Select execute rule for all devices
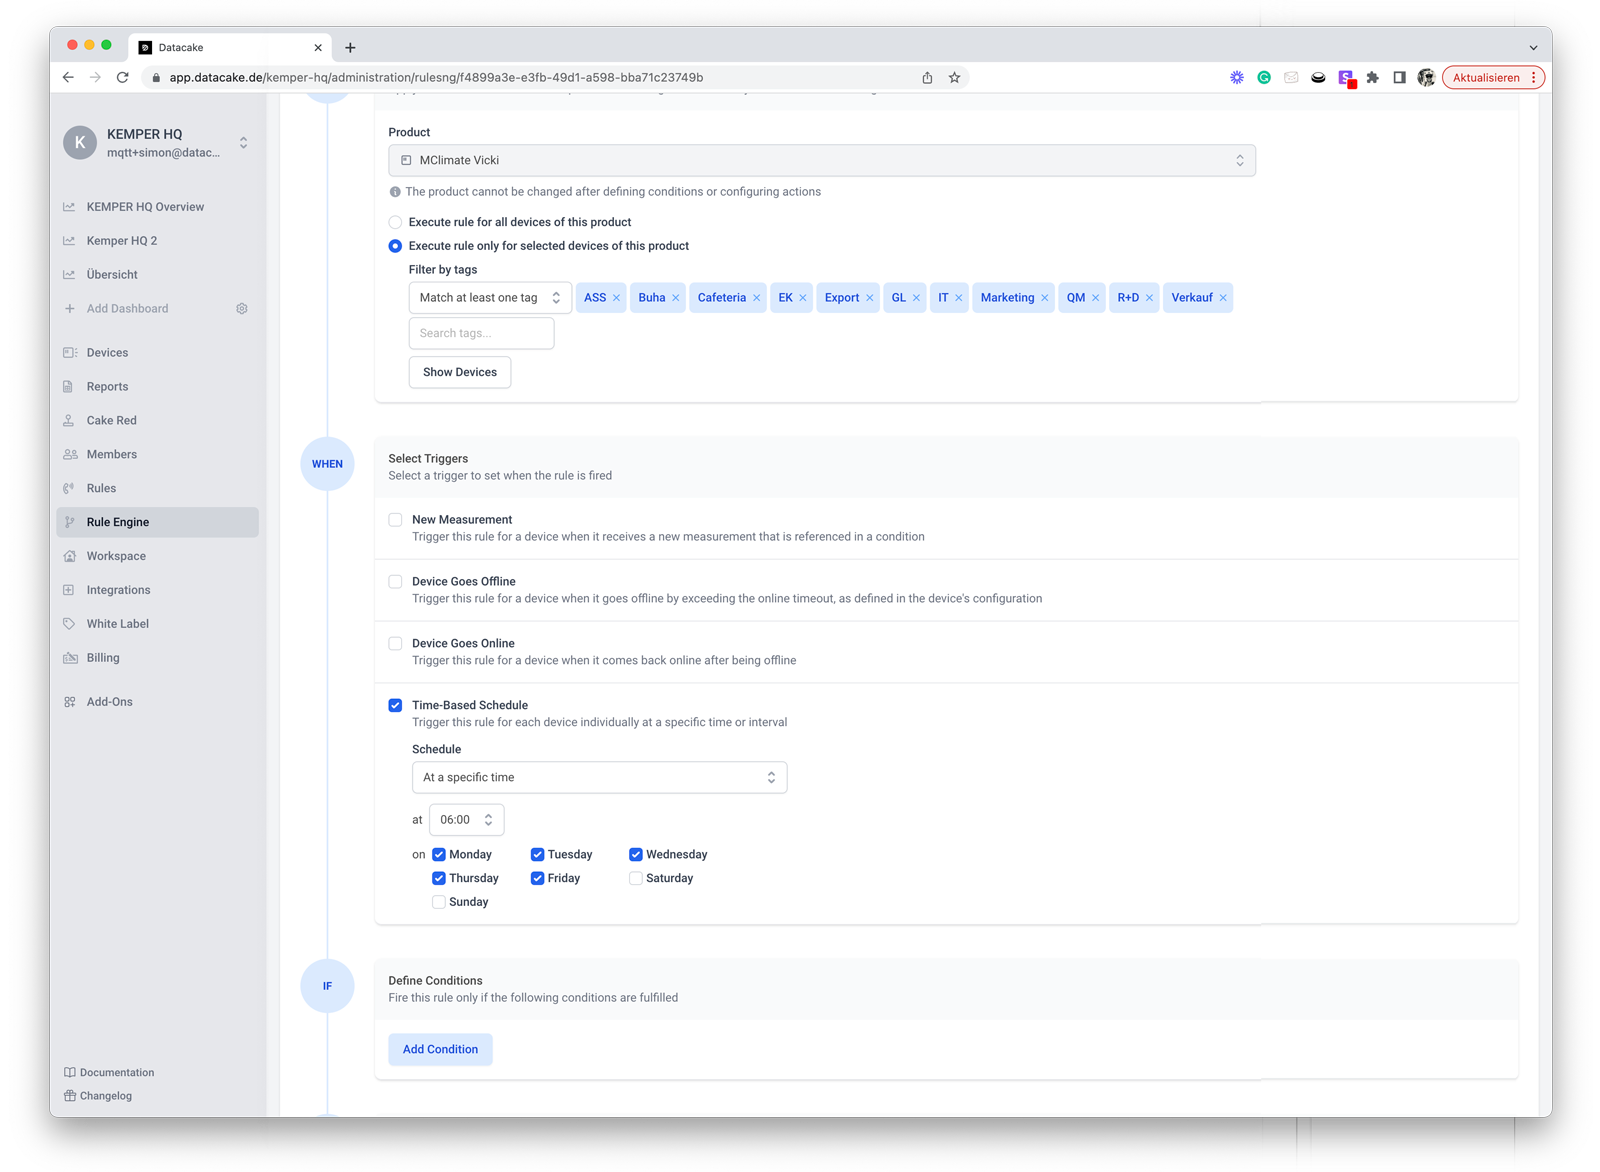 coord(395,222)
